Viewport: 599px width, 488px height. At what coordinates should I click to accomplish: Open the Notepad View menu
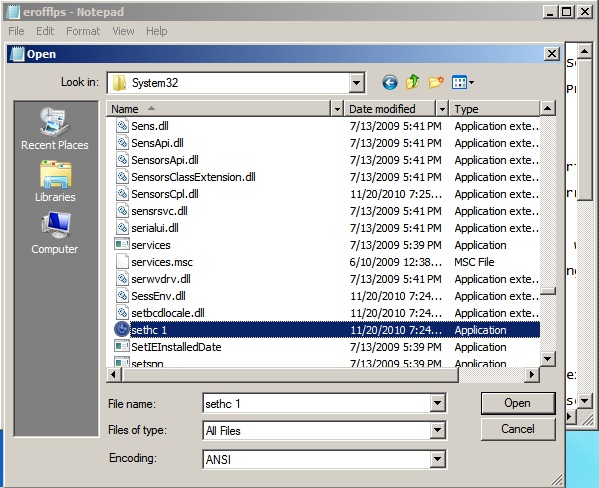point(123,31)
